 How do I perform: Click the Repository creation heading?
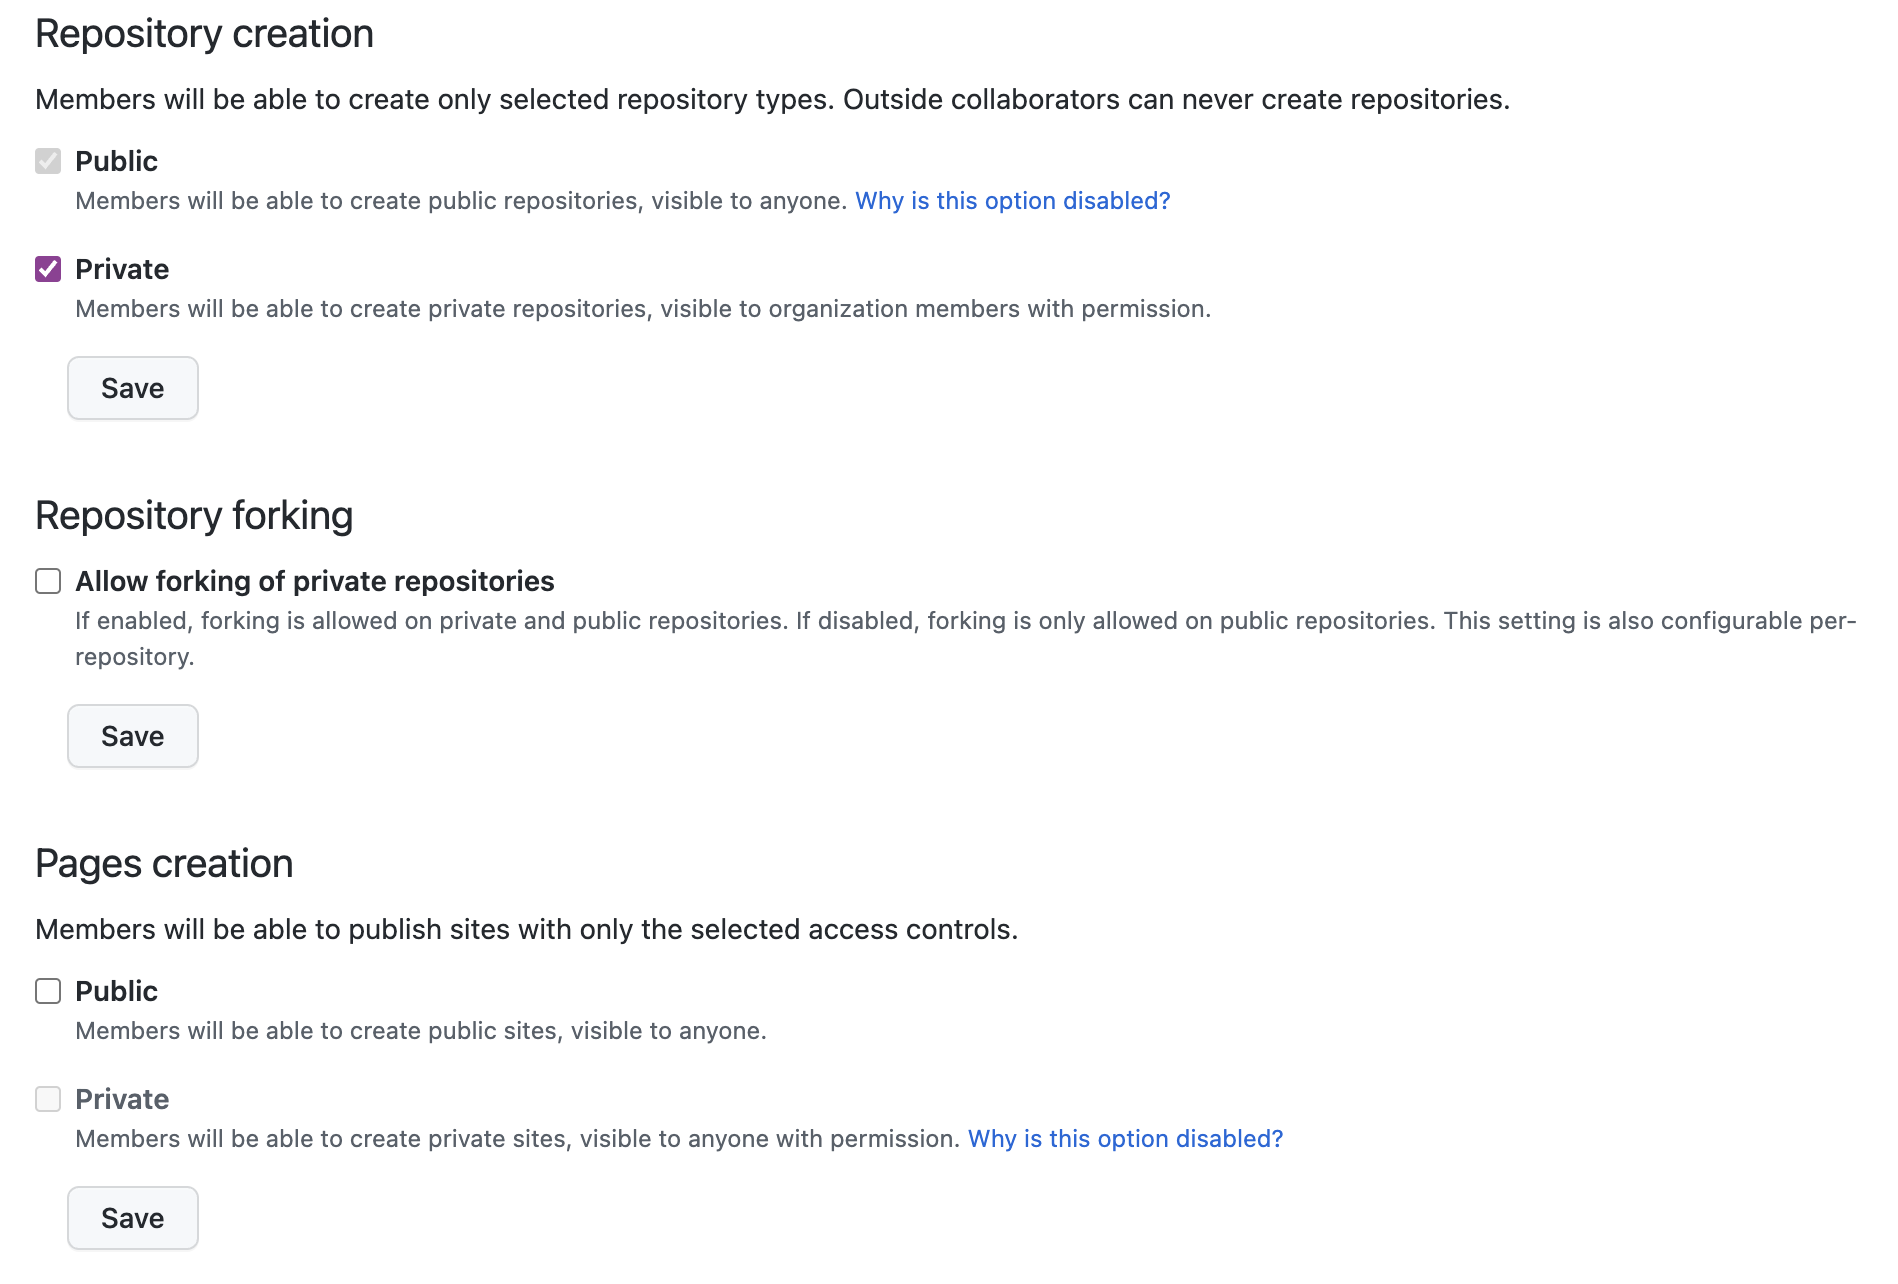(204, 34)
